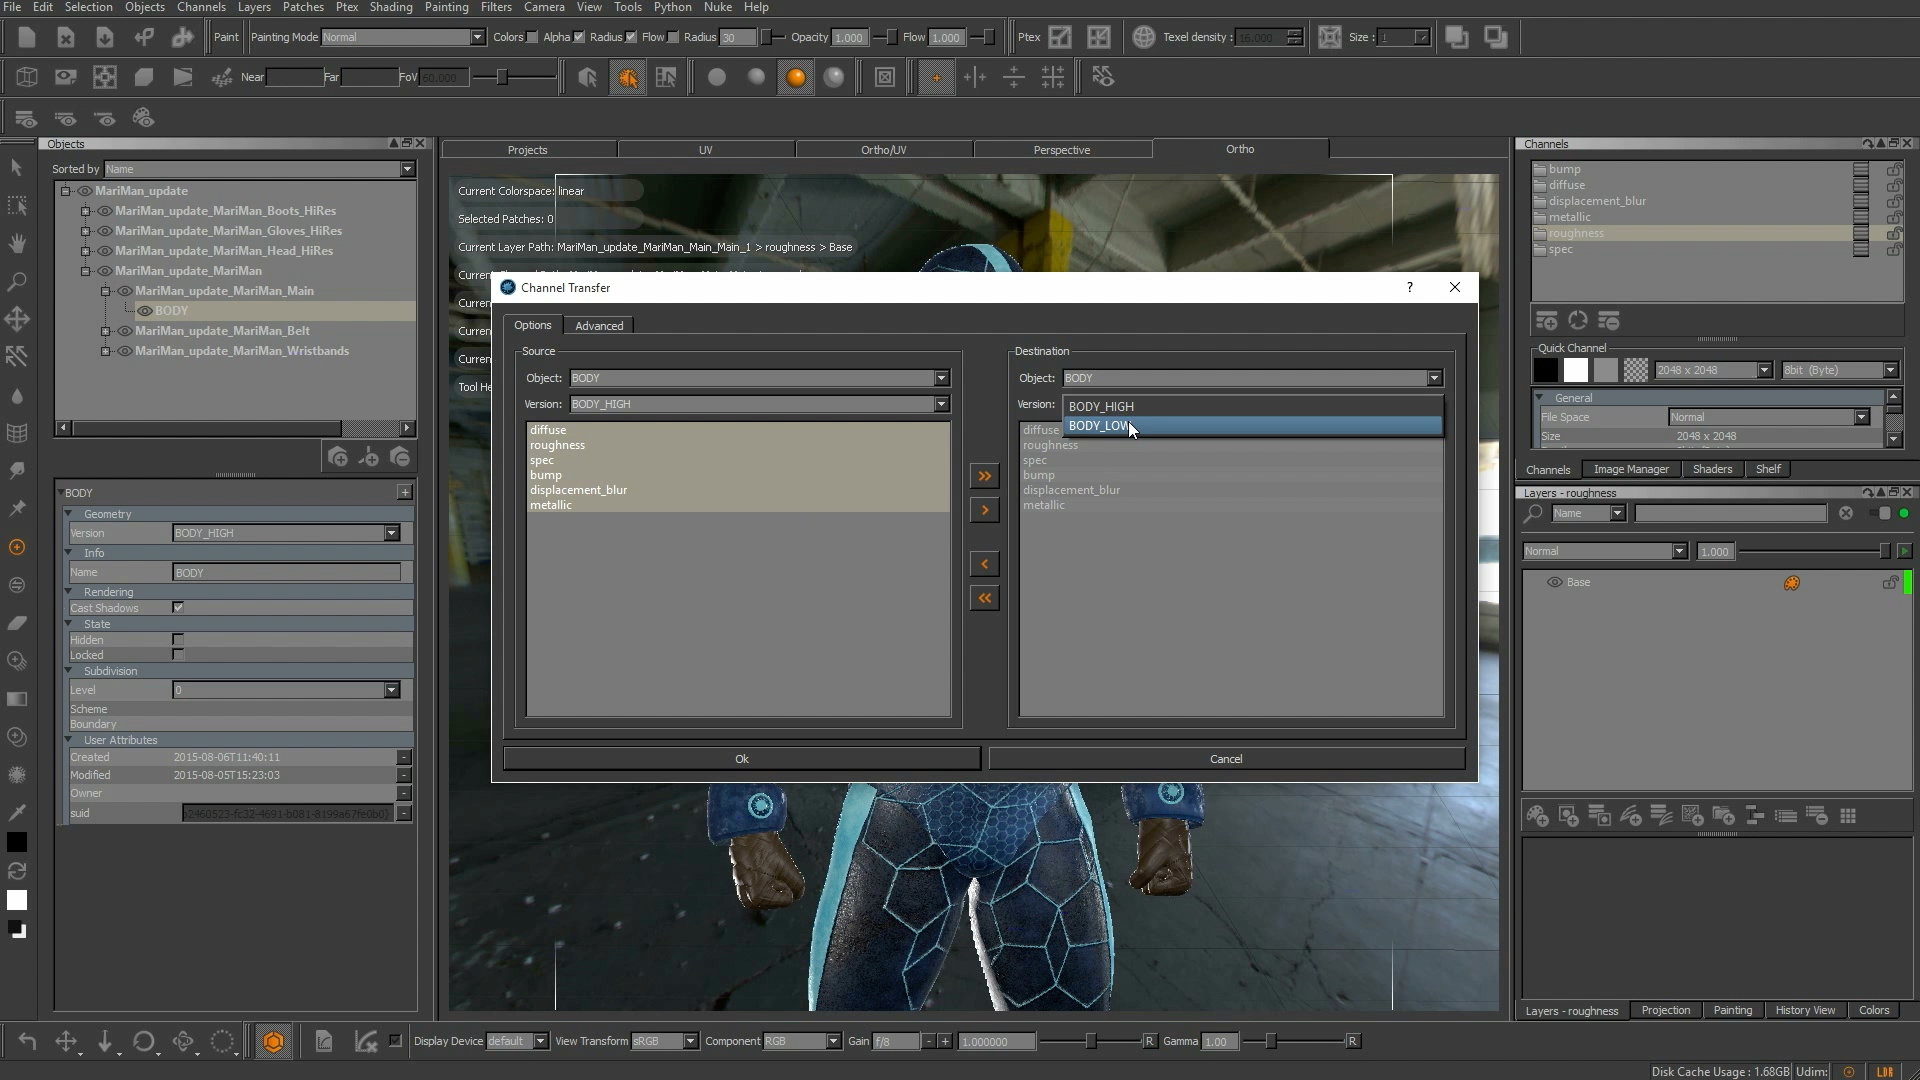The height and width of the screenshot is (1080, 1920).
Task: Select roughness in the Source channel list
Action: (x=557, y=445)
